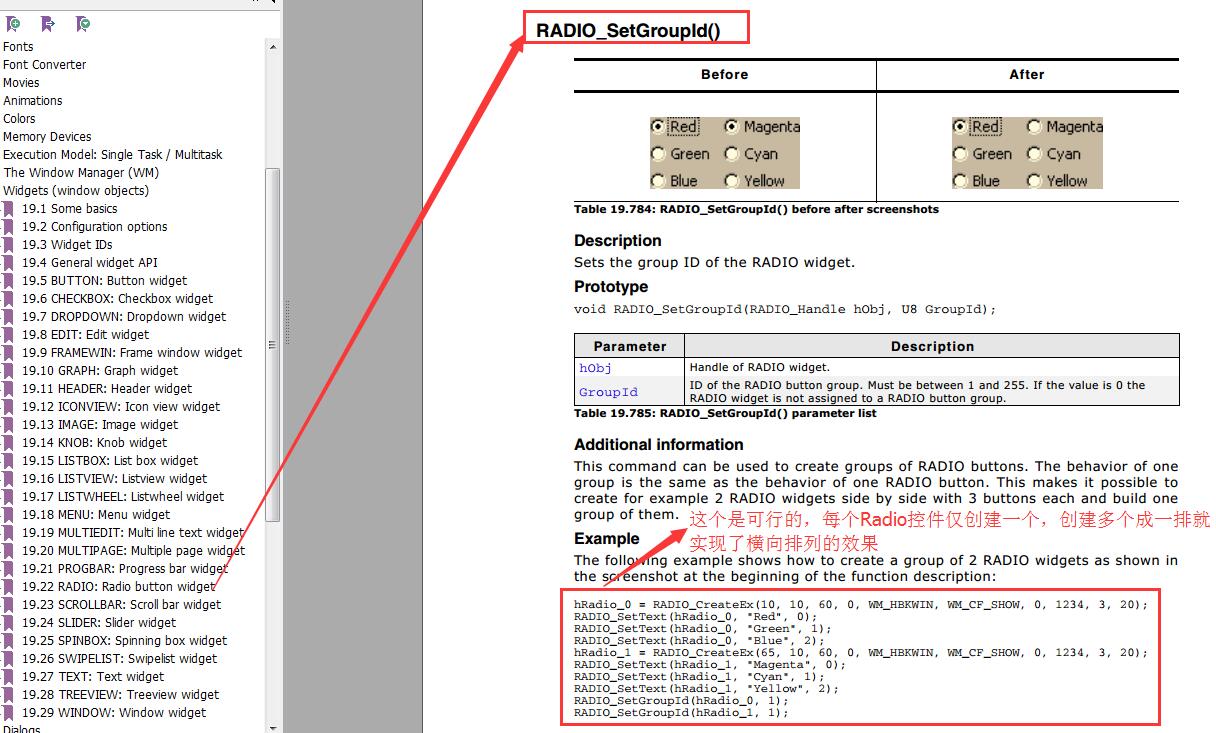The height and width of the screenshot is (733, 1216).
Task: Open 19.15 LISTBOX: List box widget bookmark
Action: 110,461
